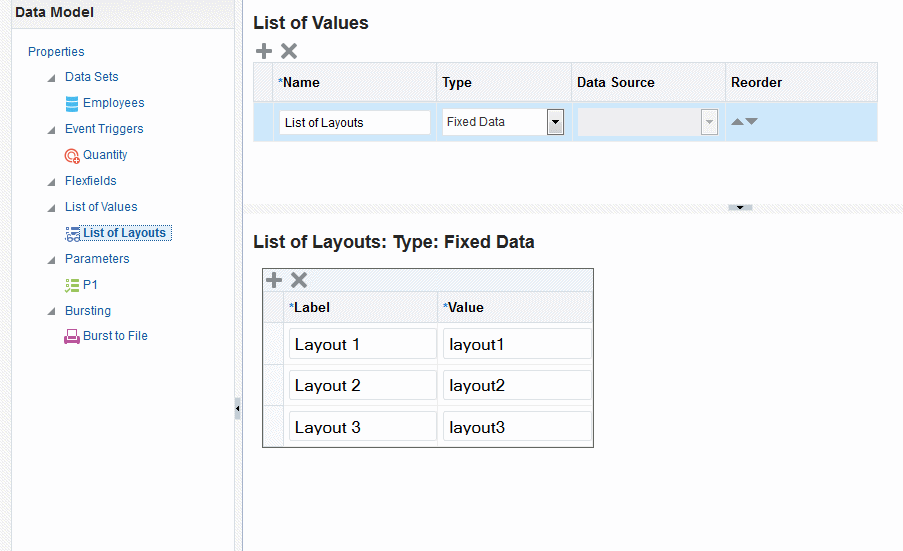This screenshot has width=903, height=551.
Task: Click the delete row icon in fixed data table
Action: [299, 281]
